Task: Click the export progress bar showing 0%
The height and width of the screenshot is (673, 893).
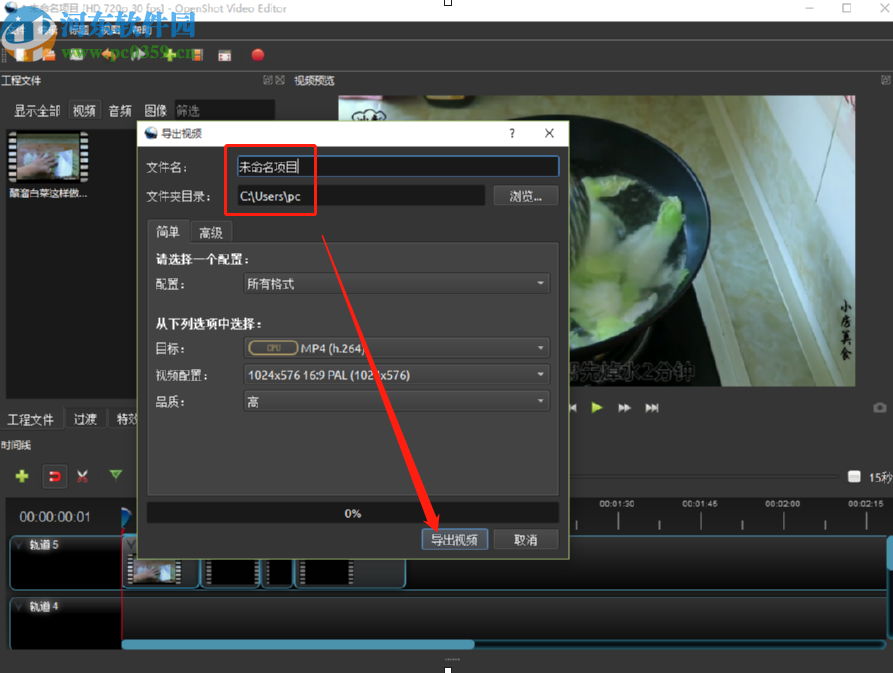Action: 352,513
